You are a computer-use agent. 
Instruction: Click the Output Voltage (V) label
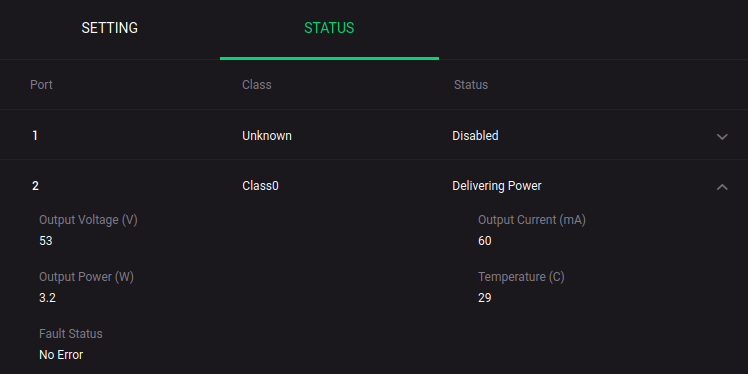pyautogui.click(x=88, y=220)
